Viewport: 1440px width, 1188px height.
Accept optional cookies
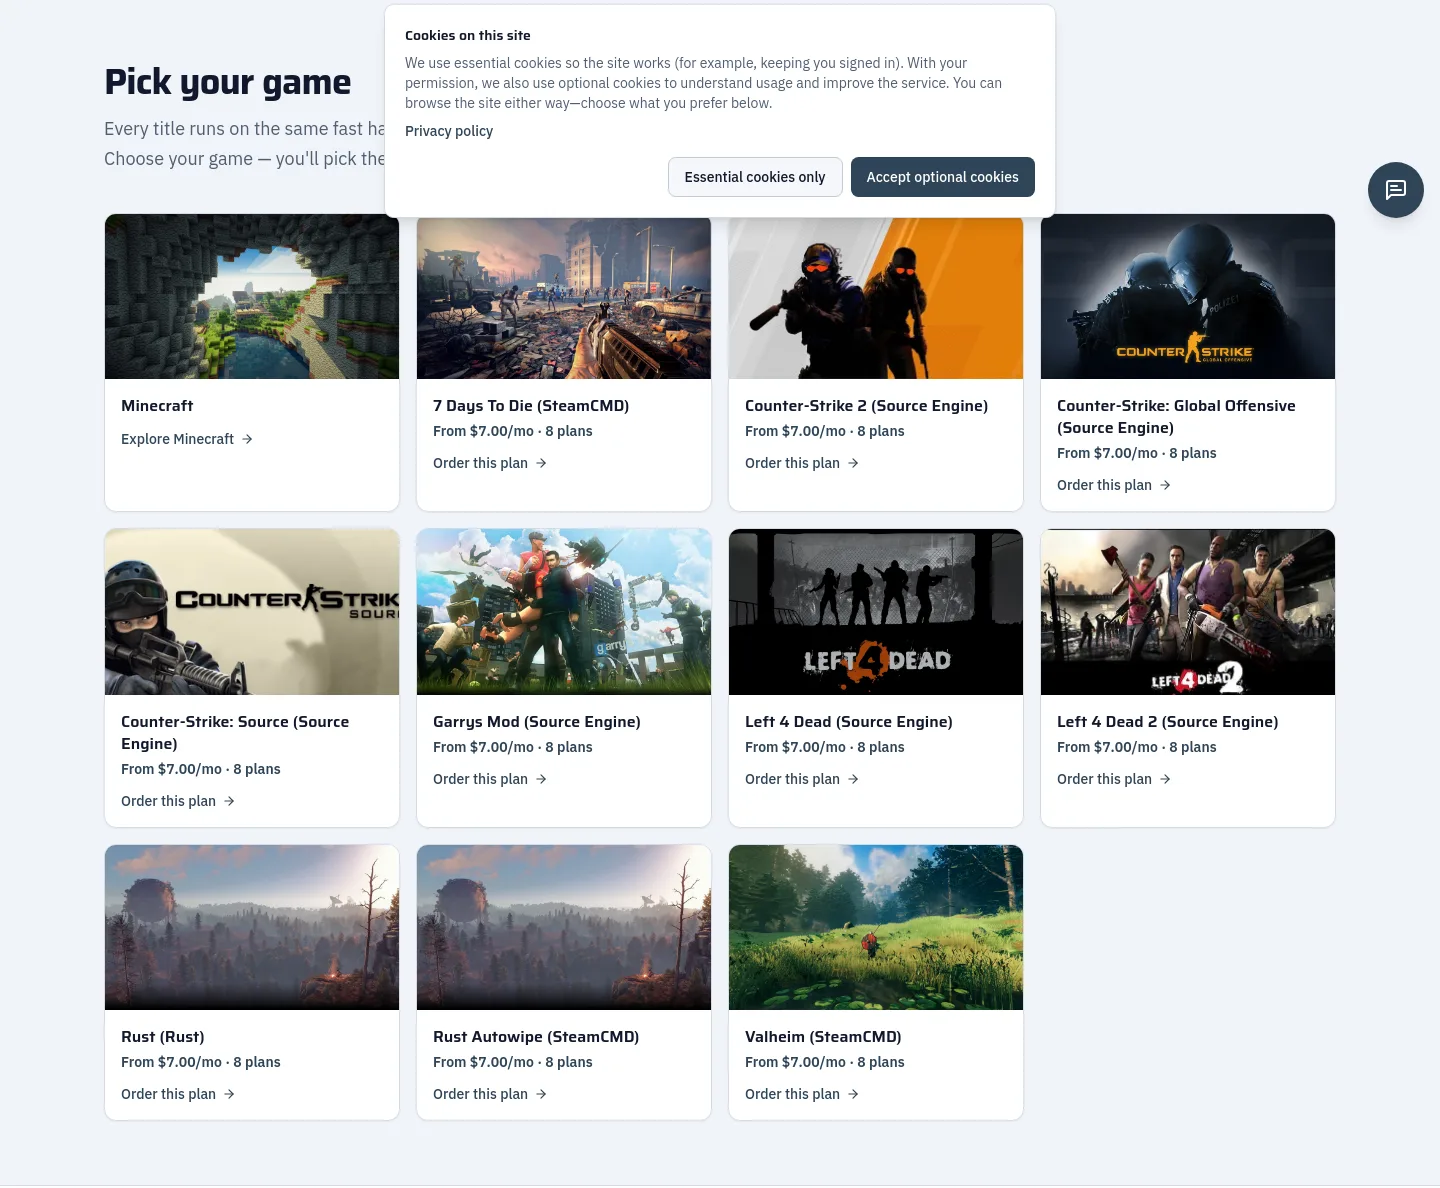point(942,177)
